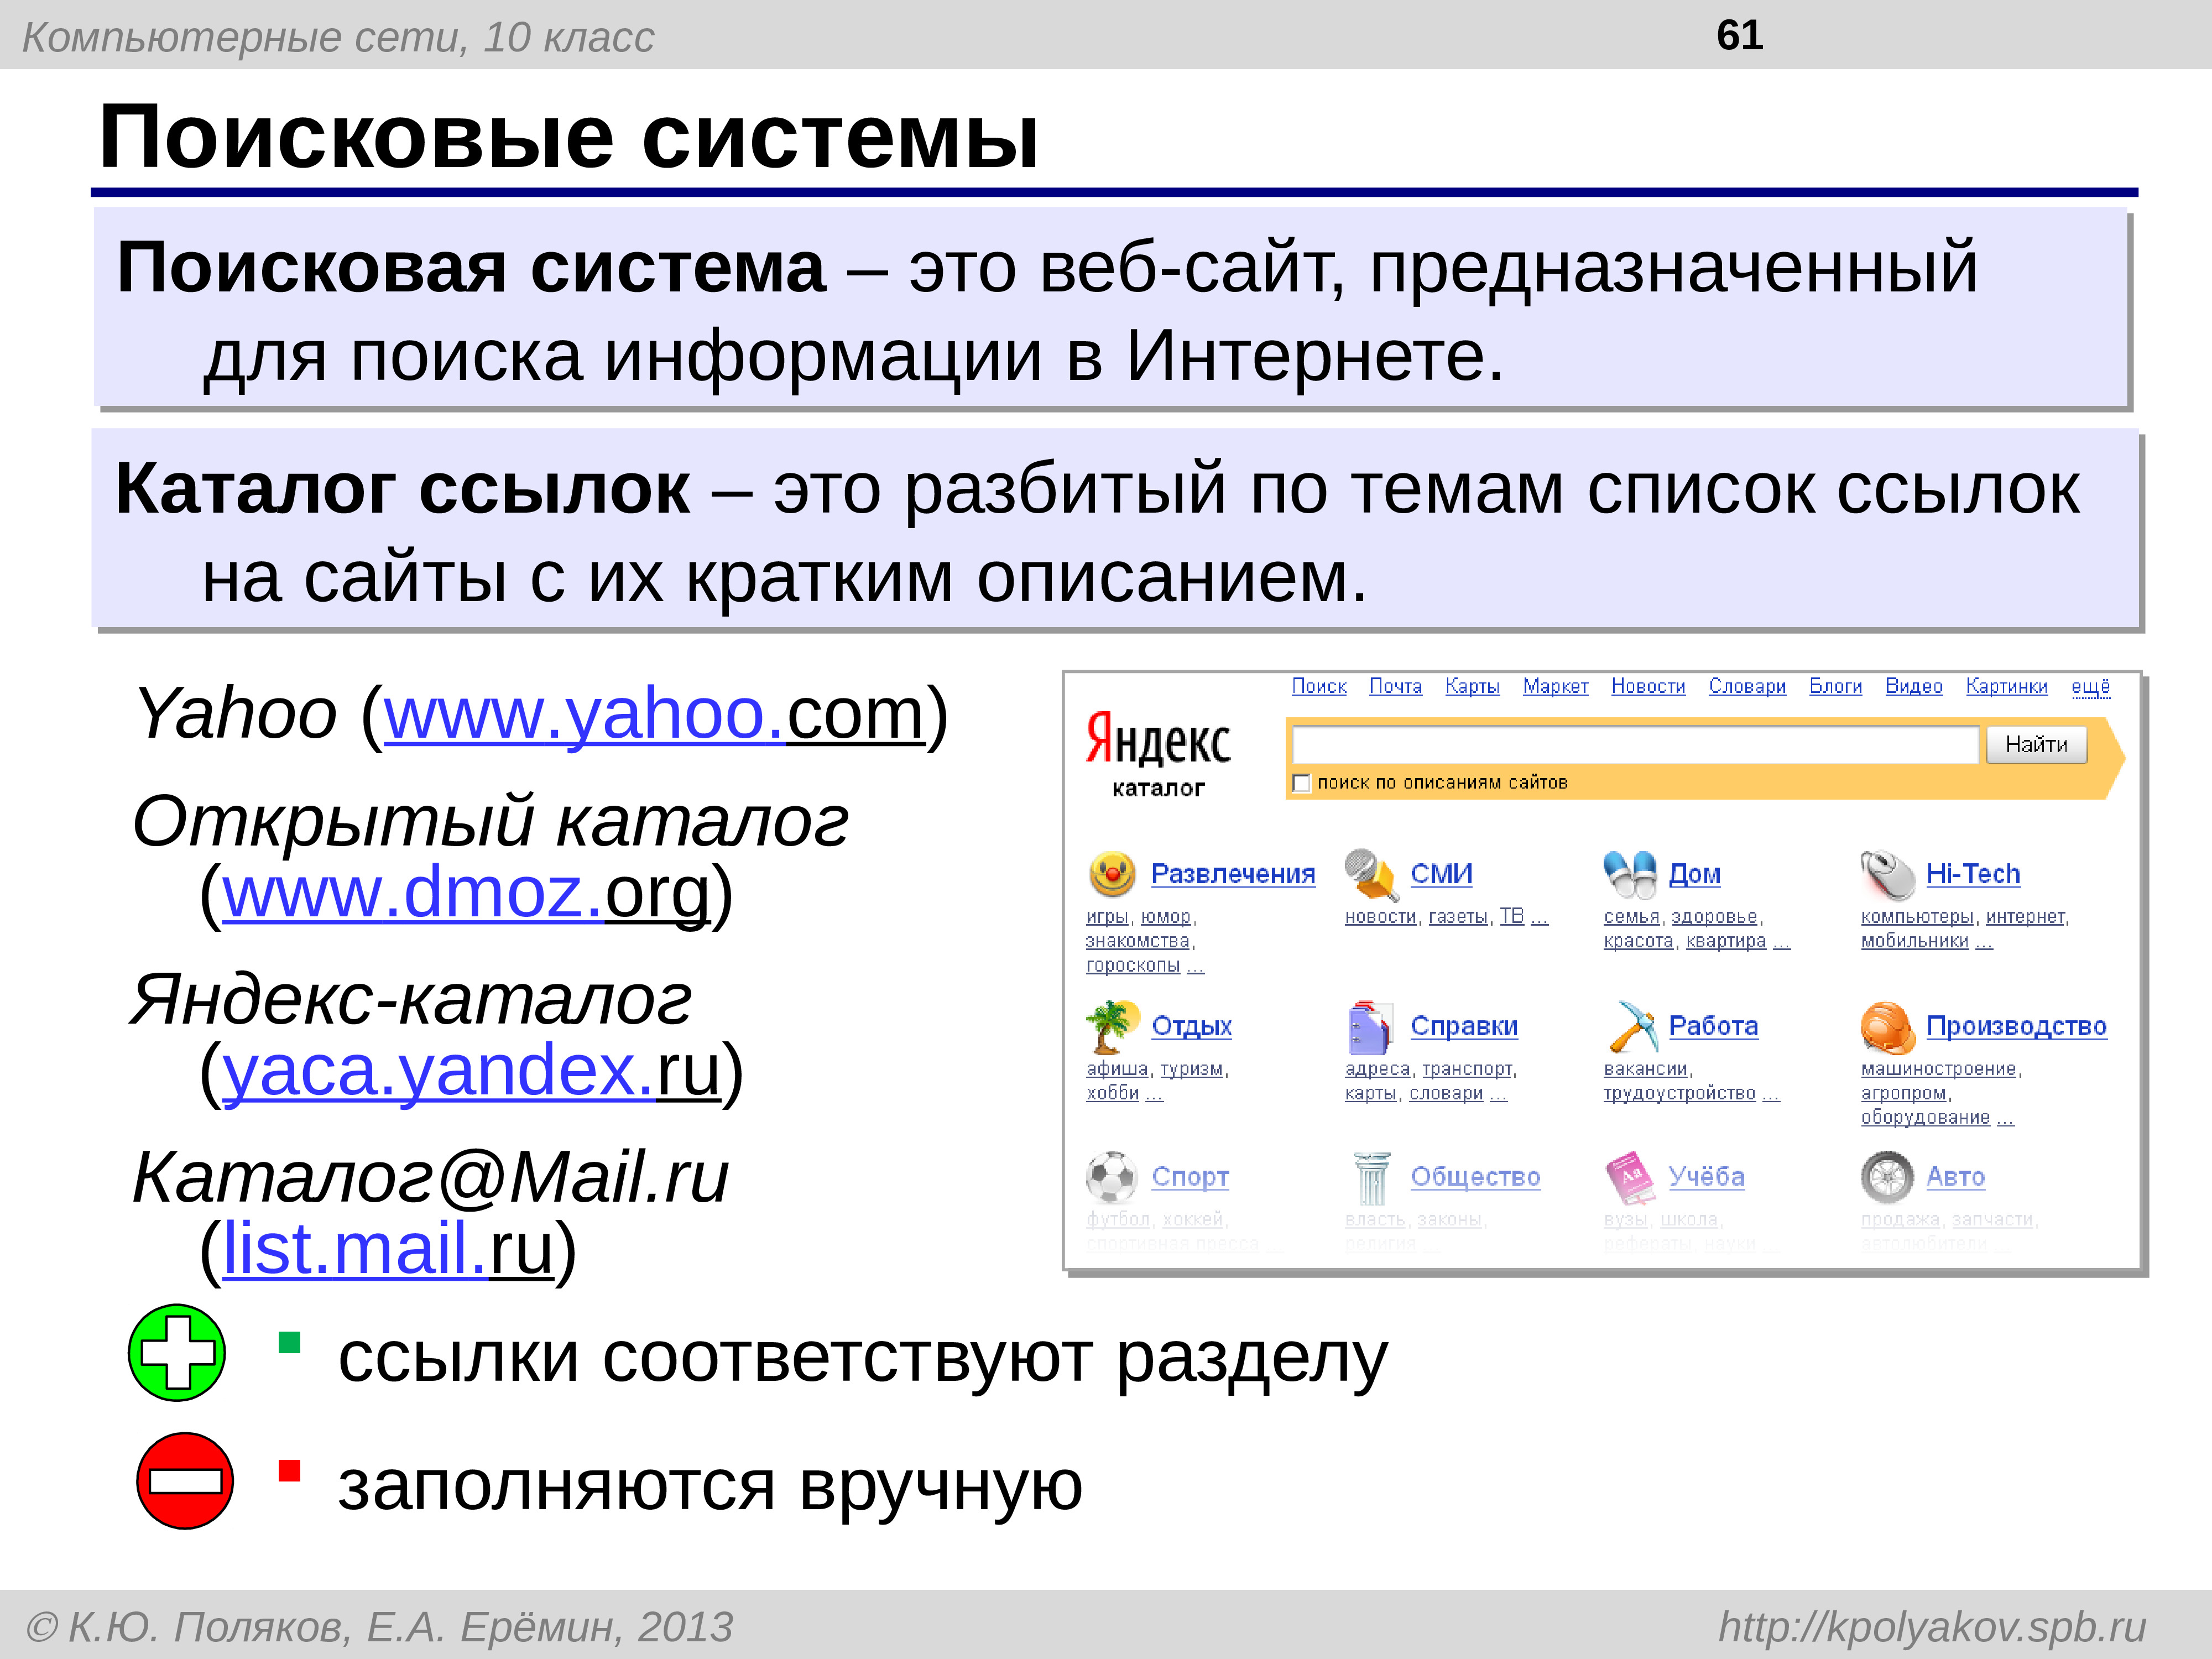The width and height of the screenshot is (2212, 1659).
Task: Open the Картинки item in Yandex bar
Action: tap(2006, 686)
